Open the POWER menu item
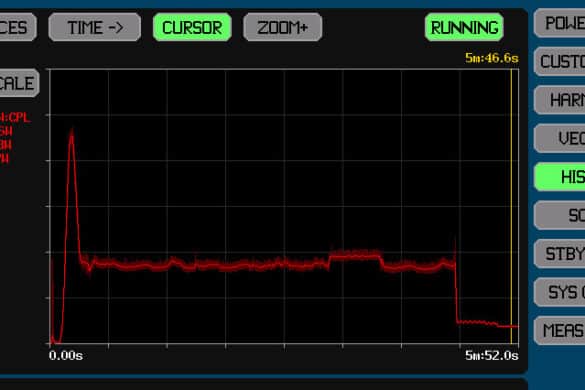 pyautogui.click(x=560, y=23)
